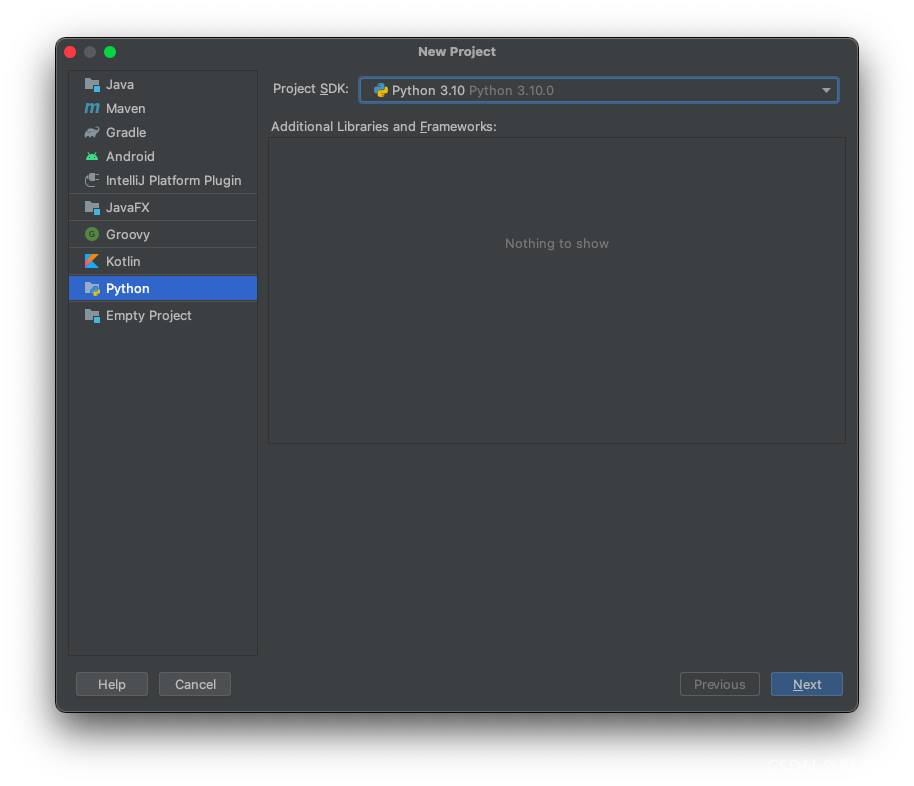Click the 'Nothing to show' frameworks panel
This screenshot has width=914, height=786.
tap(557, 290)
